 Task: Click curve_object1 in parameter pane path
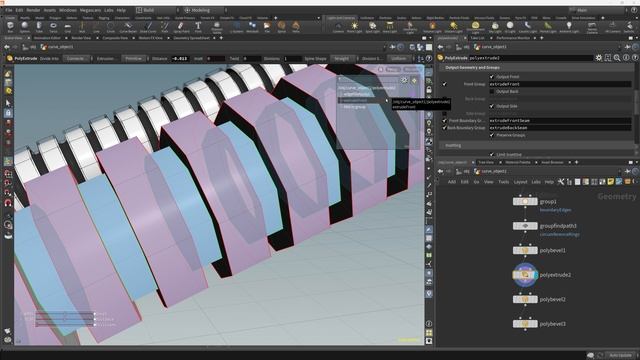coord(493,47)
